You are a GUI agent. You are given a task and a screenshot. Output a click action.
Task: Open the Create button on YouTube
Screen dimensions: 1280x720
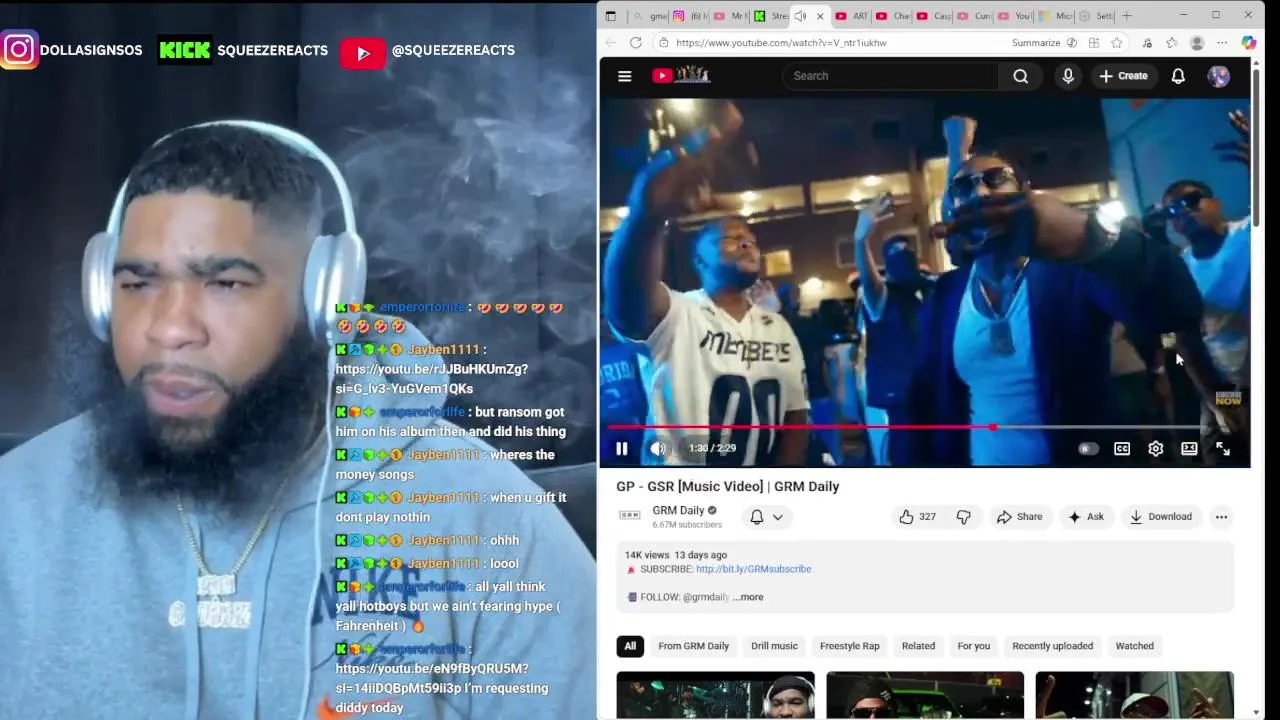1123,76
